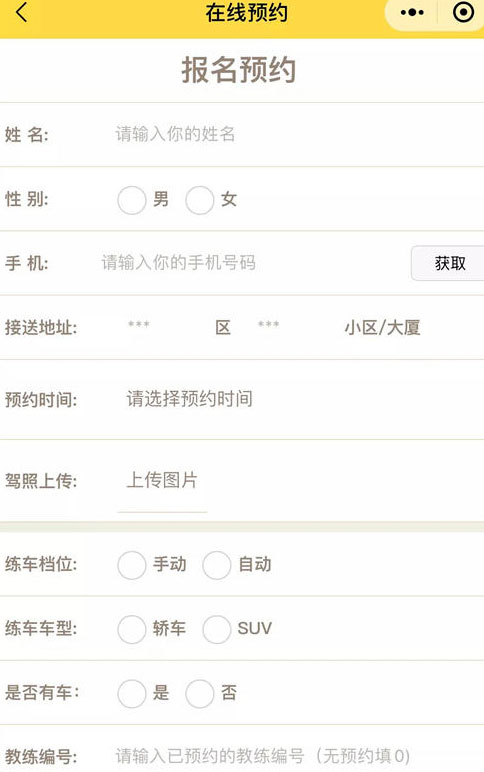Mark 是 for owning a car
This screenshot has height=772, width=484.
(x=131, y=693)
